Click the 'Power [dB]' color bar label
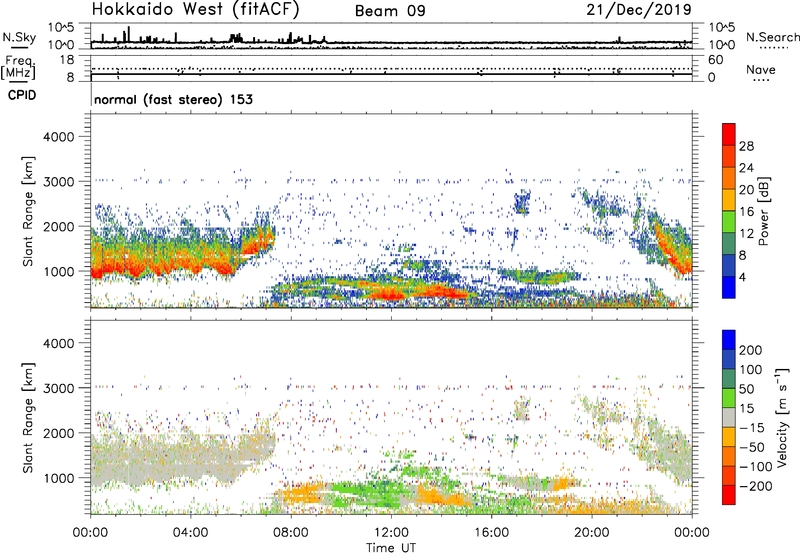 tap(764, 211)
